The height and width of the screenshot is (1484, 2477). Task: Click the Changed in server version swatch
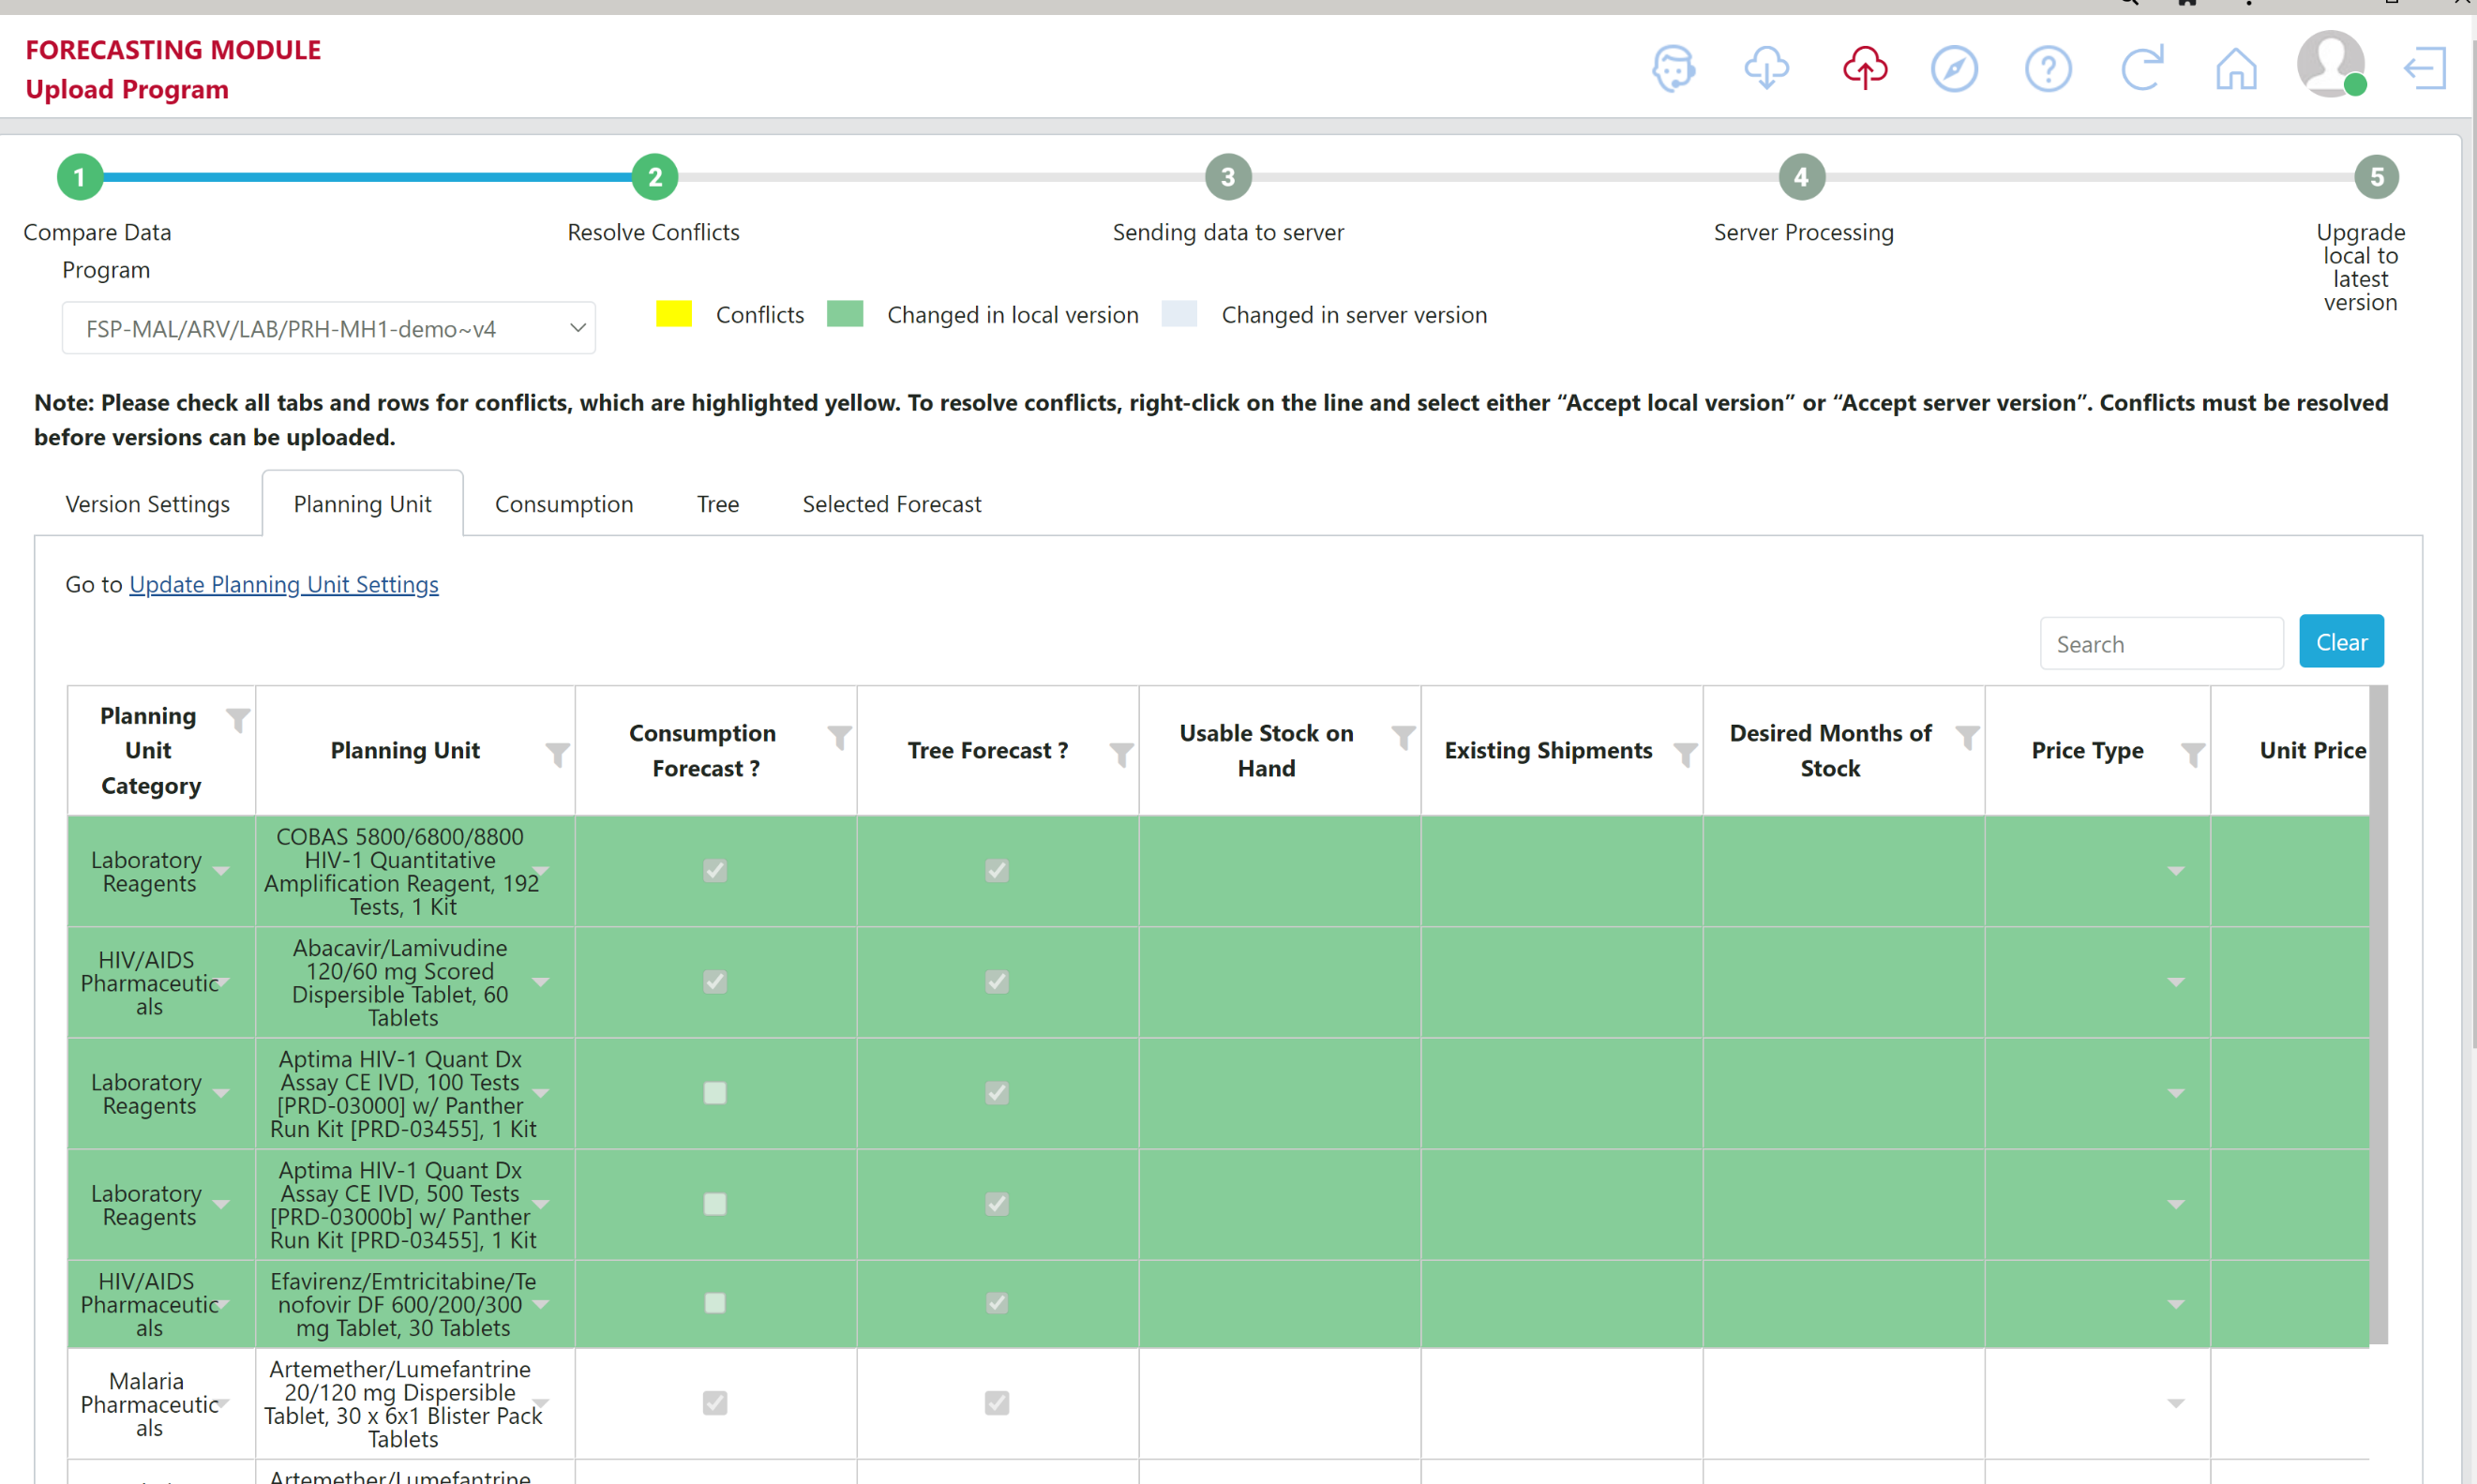(1180, 314)
